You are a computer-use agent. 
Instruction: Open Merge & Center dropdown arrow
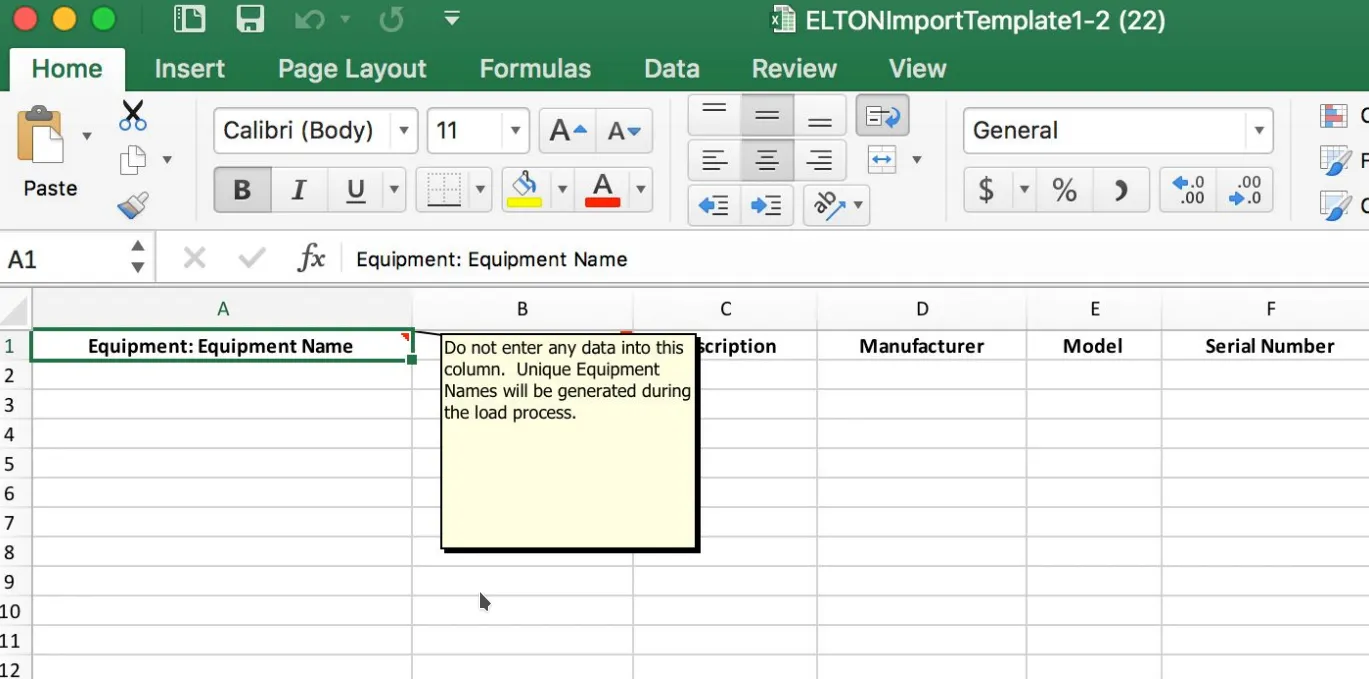coord(916,160)
